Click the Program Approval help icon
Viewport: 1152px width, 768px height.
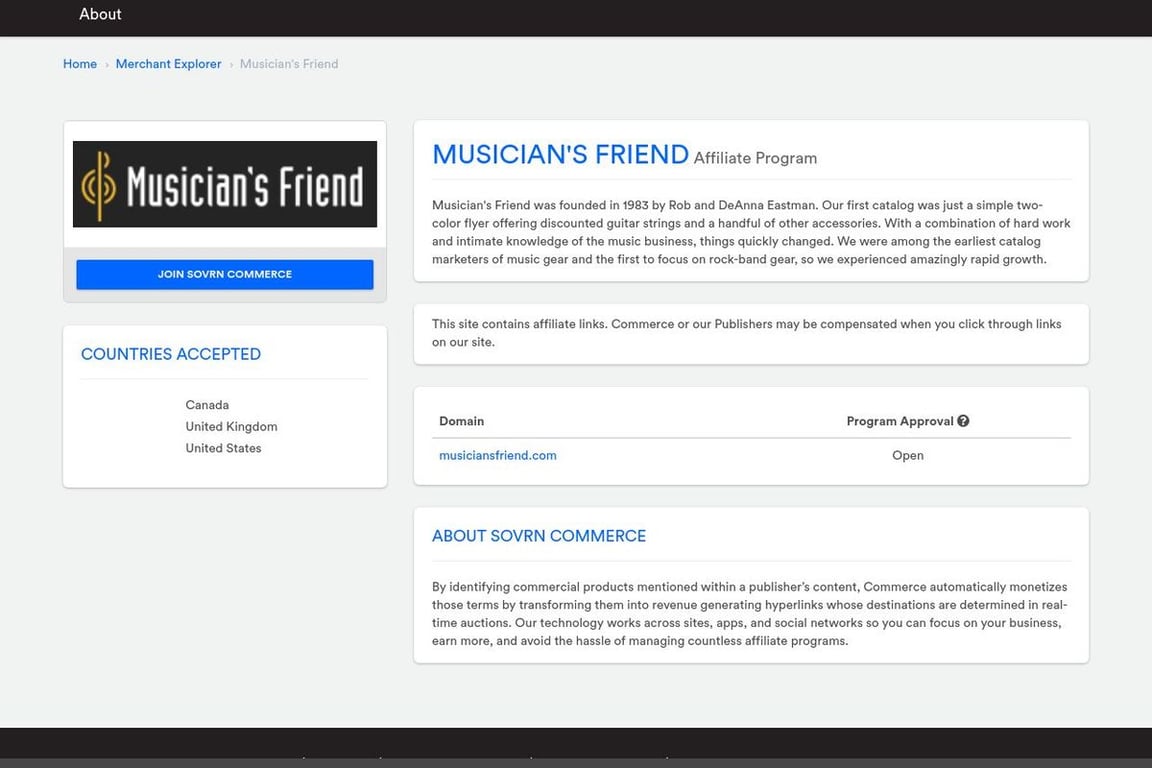[x=963, y=421]
